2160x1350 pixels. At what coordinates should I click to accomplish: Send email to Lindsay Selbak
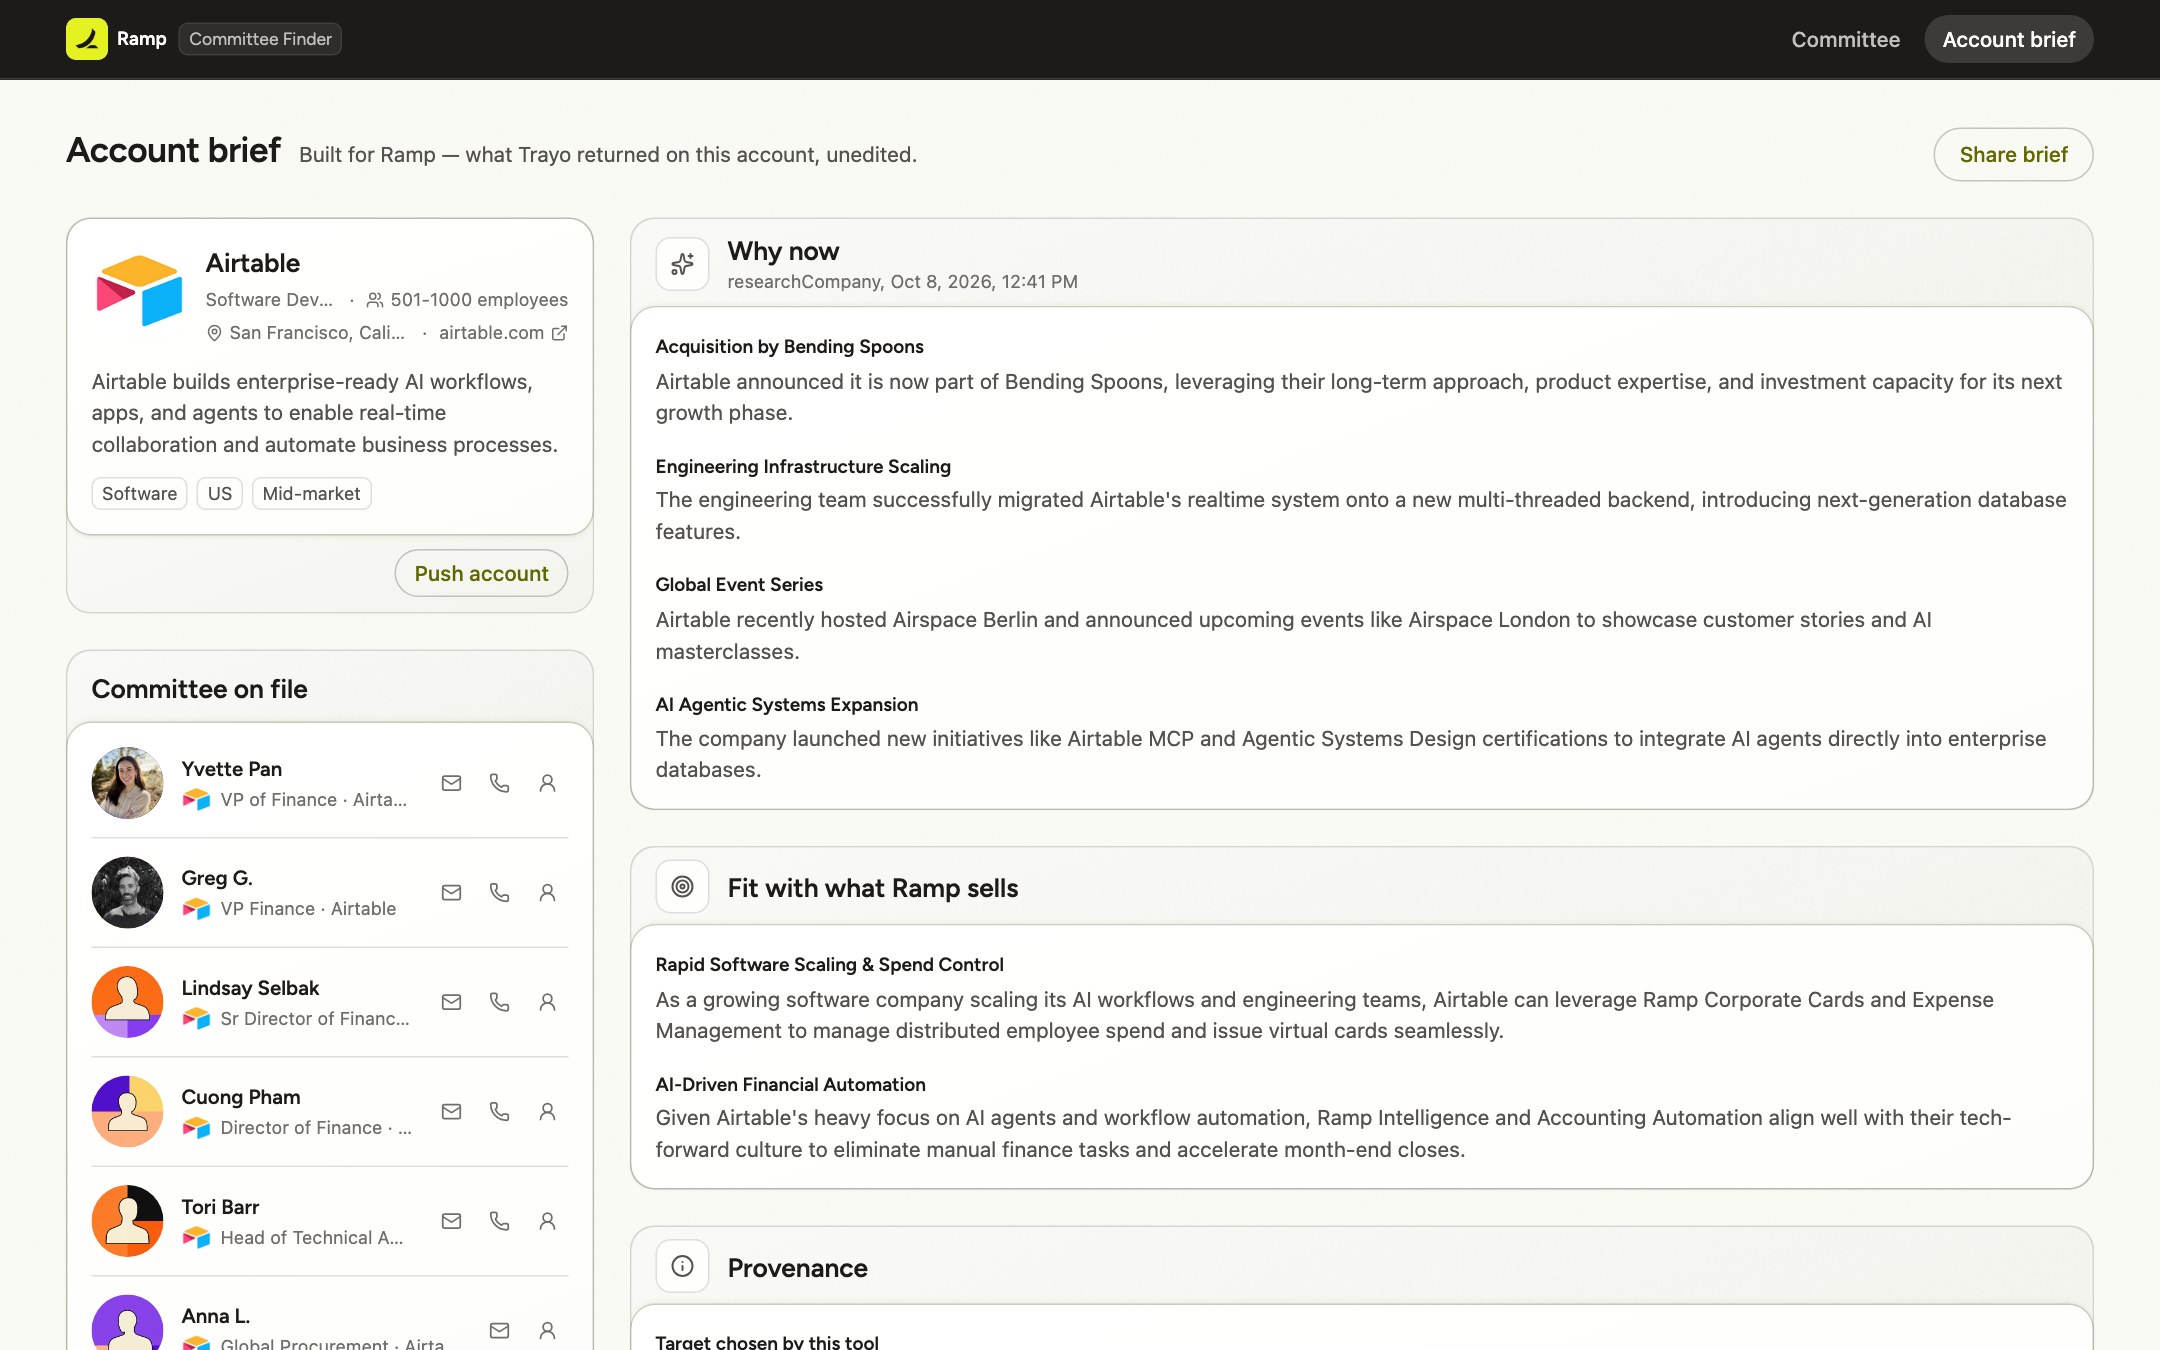coord(451,1002)
